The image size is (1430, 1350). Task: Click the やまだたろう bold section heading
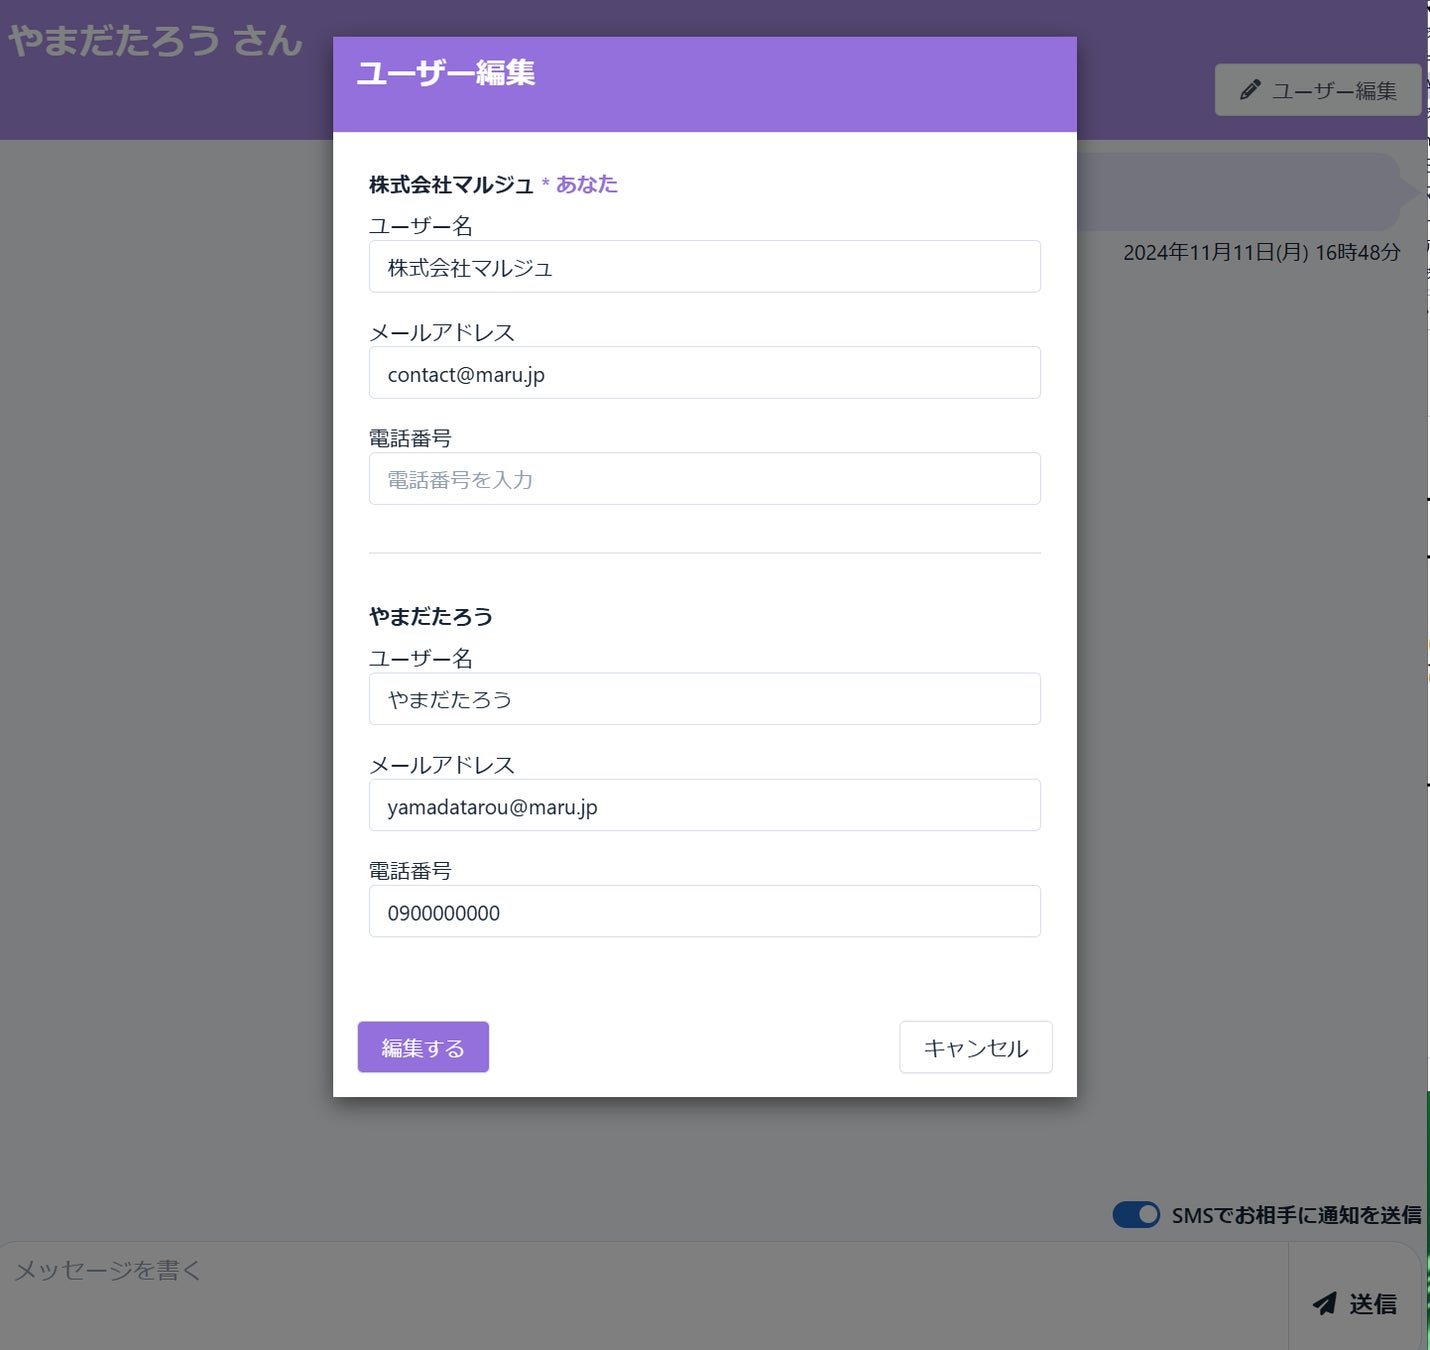[x=431, y=616]
